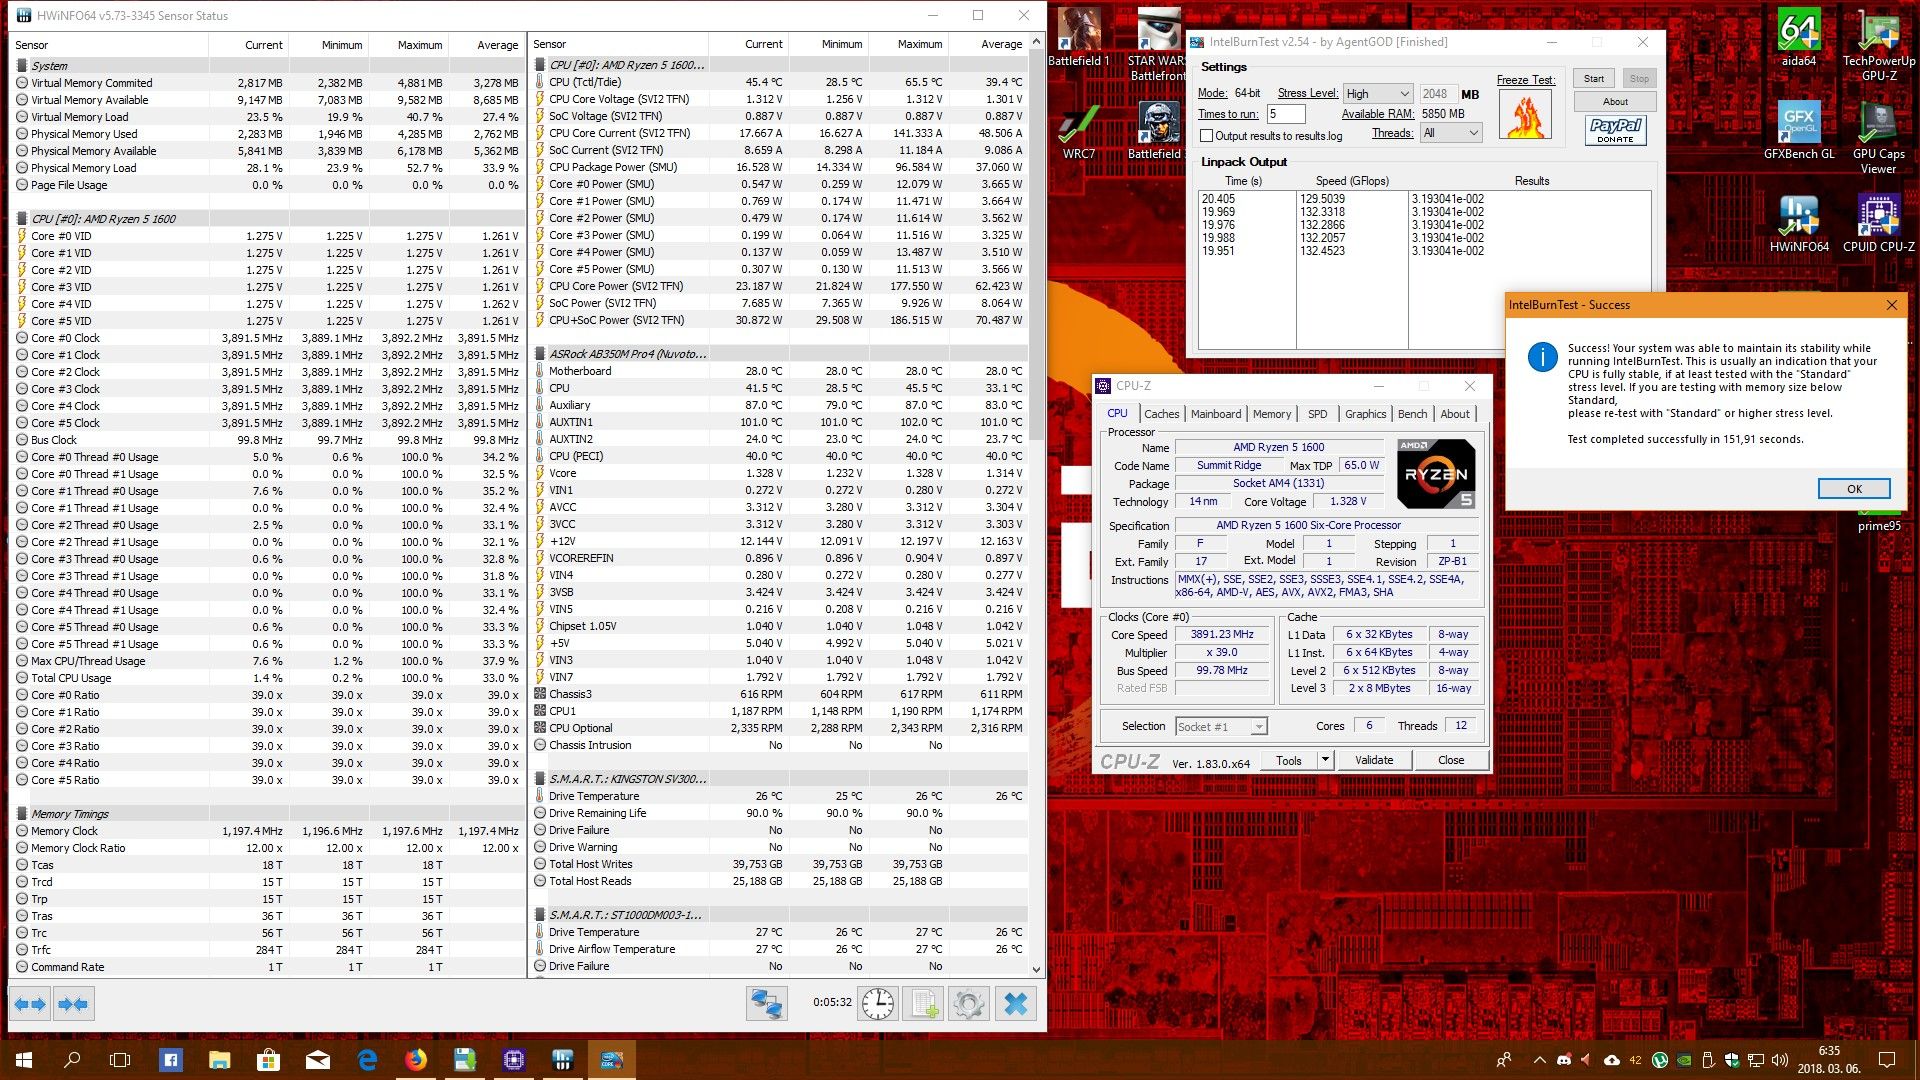Screen dimensions: 1920x1080
Task: Click PayPal Donate button in IntelBurnTest
Action: click(x=1615, y=130)
